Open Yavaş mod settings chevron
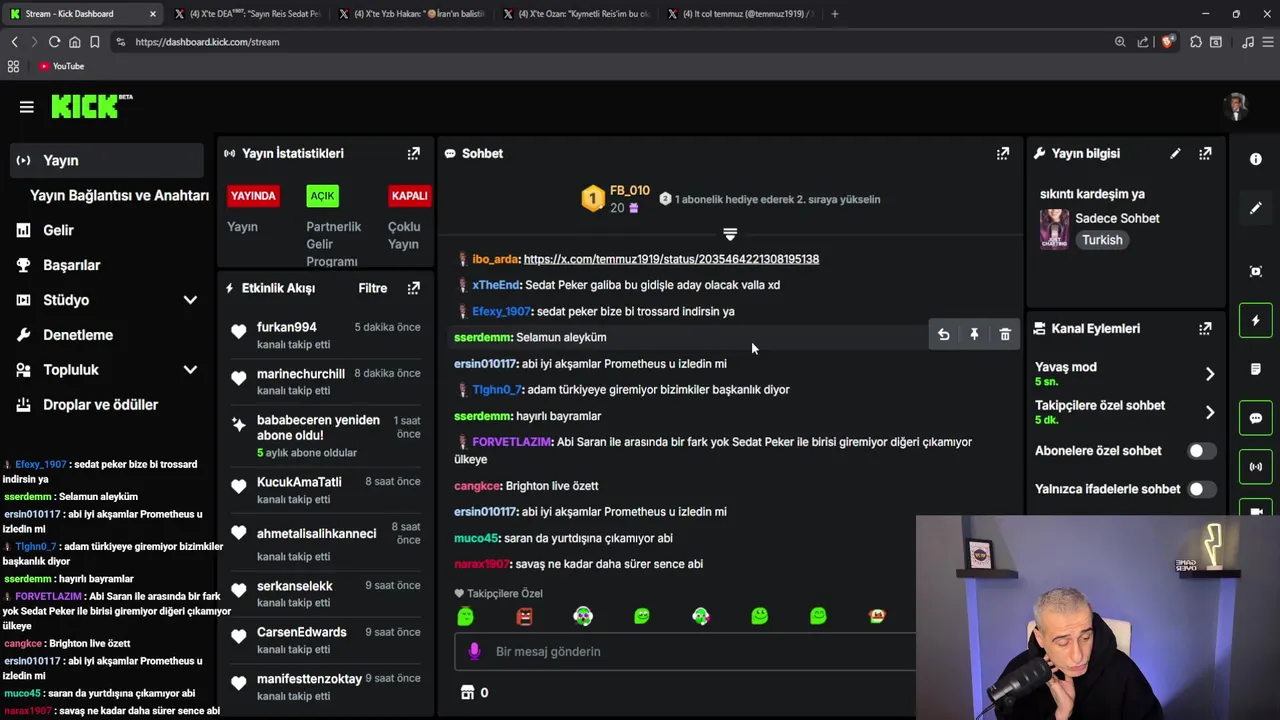 [1209, 374]
